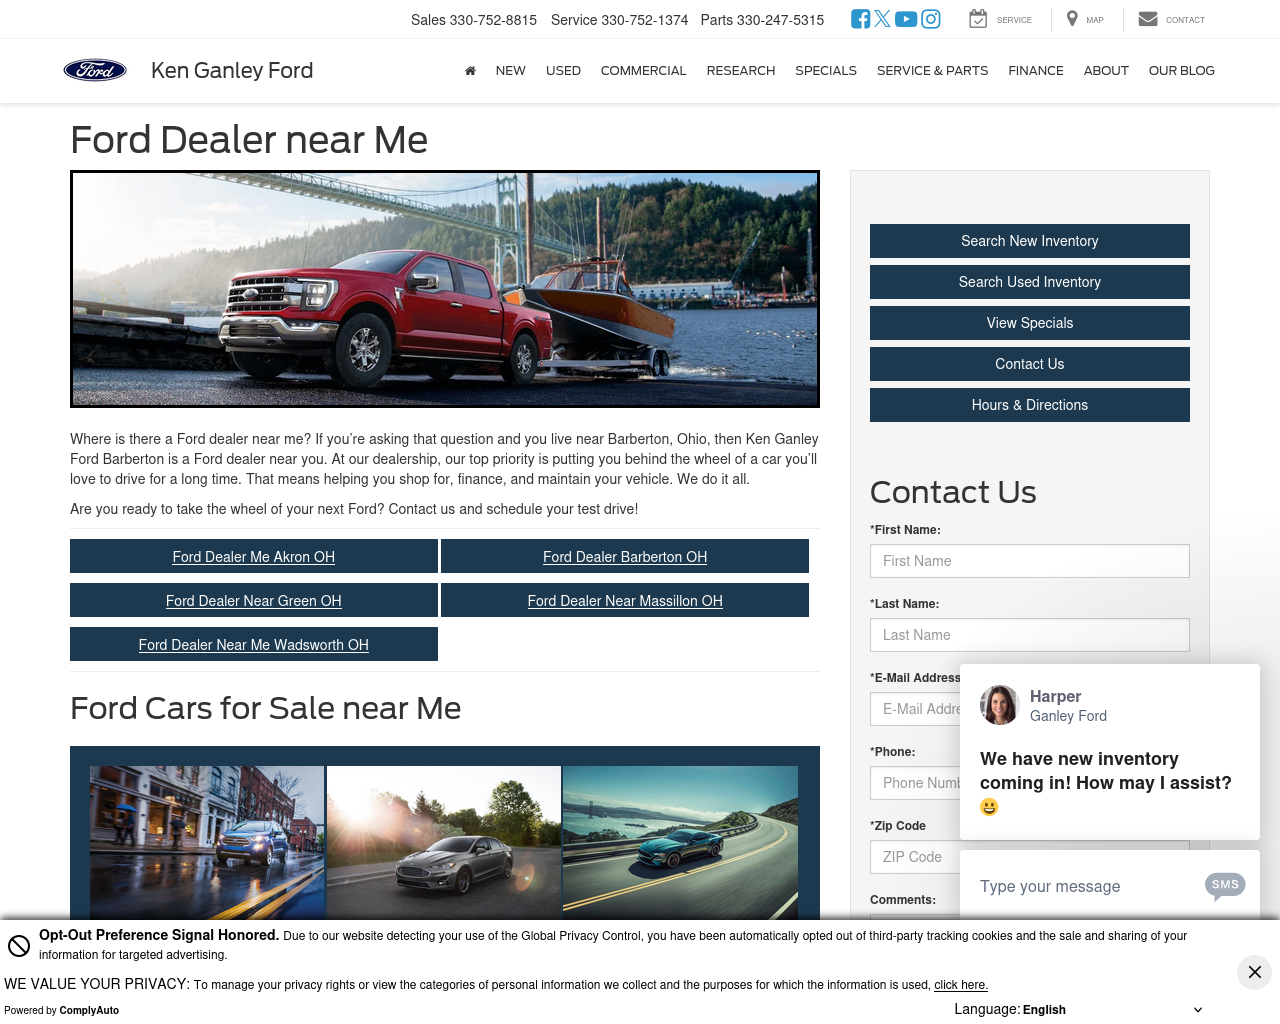Open the OUR BLOG menu item

point(1182,71)
